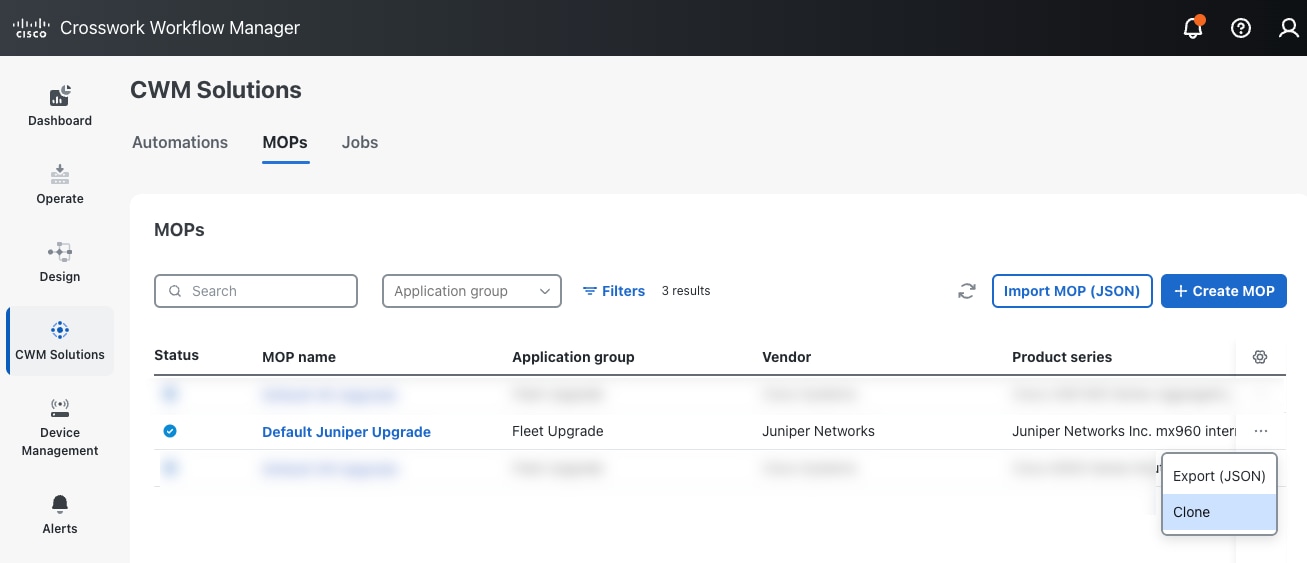Open row actions for Default Juniper Upgrade
Screen dimensions: 1307x563
point(1260,431)
